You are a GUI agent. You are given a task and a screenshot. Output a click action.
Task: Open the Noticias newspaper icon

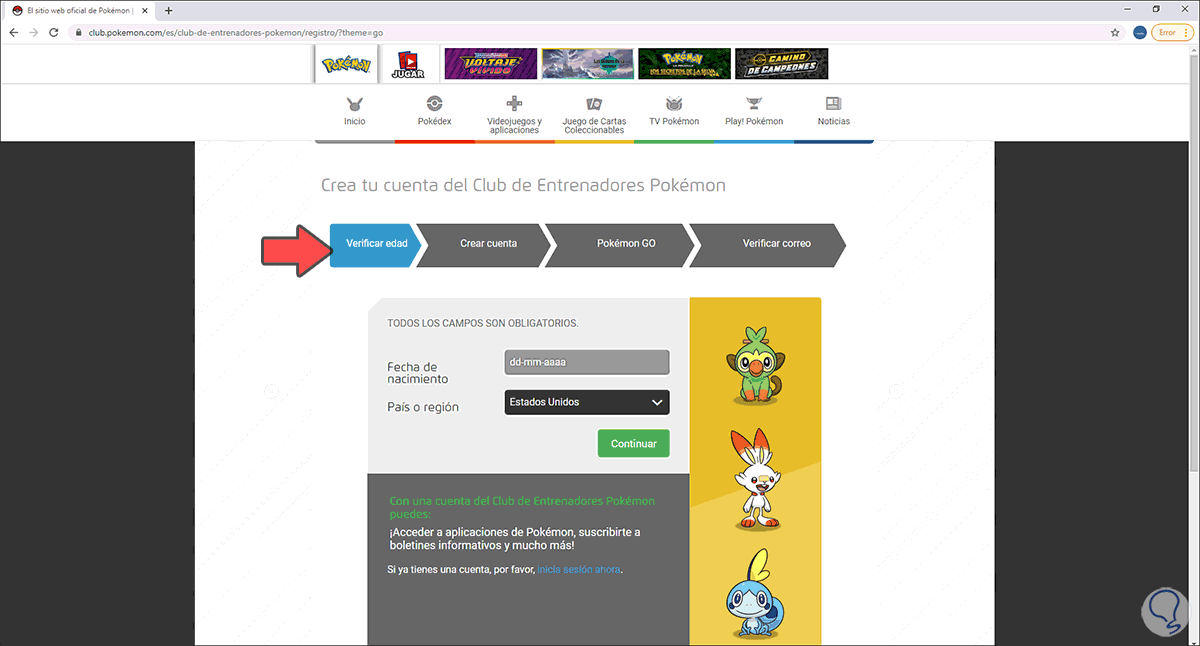pyautogui.click(x=834, y=103)
